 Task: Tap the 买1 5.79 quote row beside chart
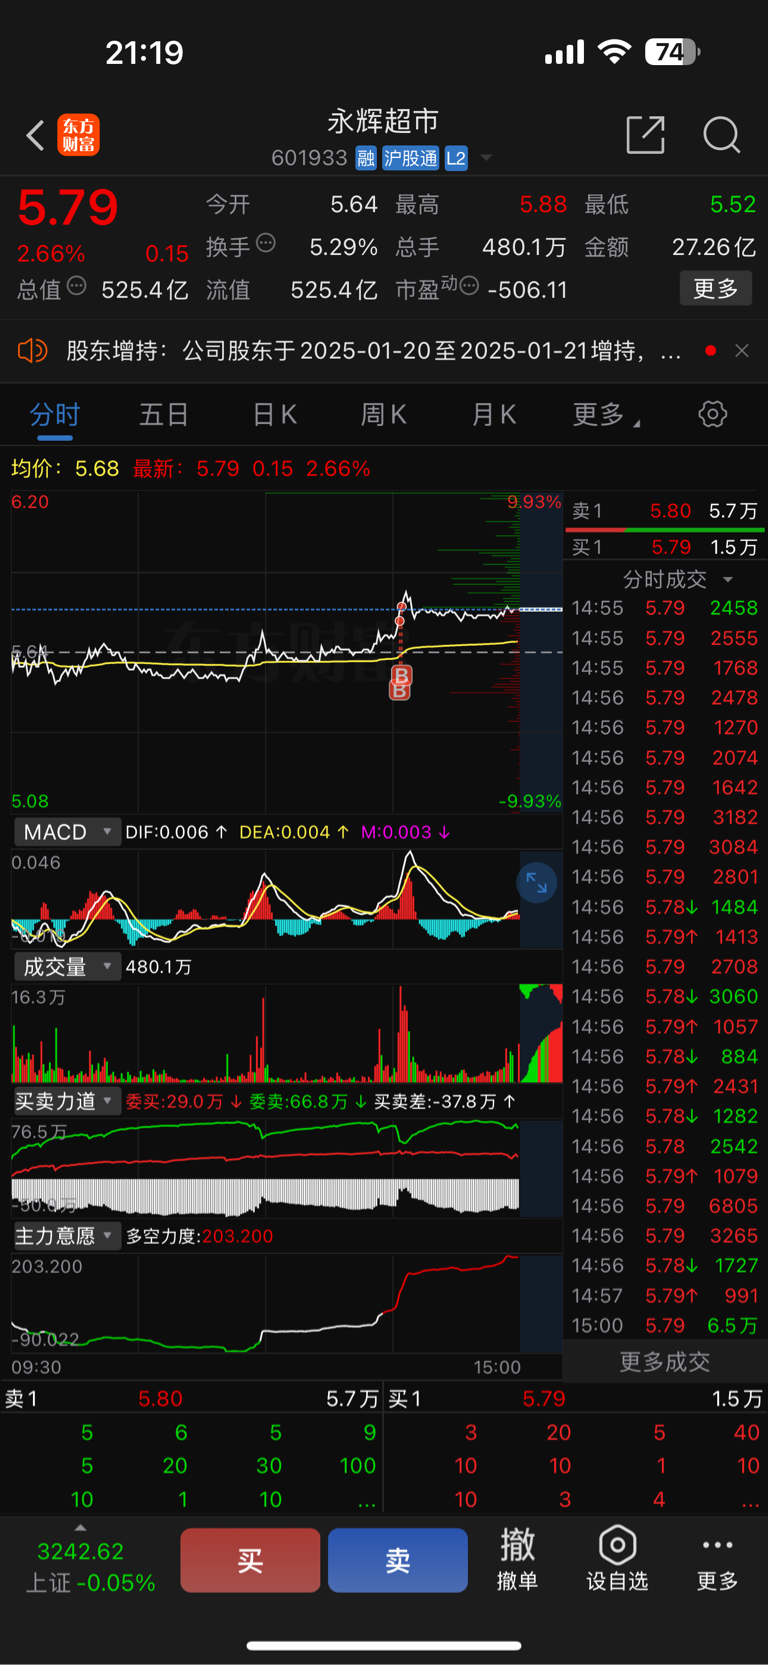(665, 547)
